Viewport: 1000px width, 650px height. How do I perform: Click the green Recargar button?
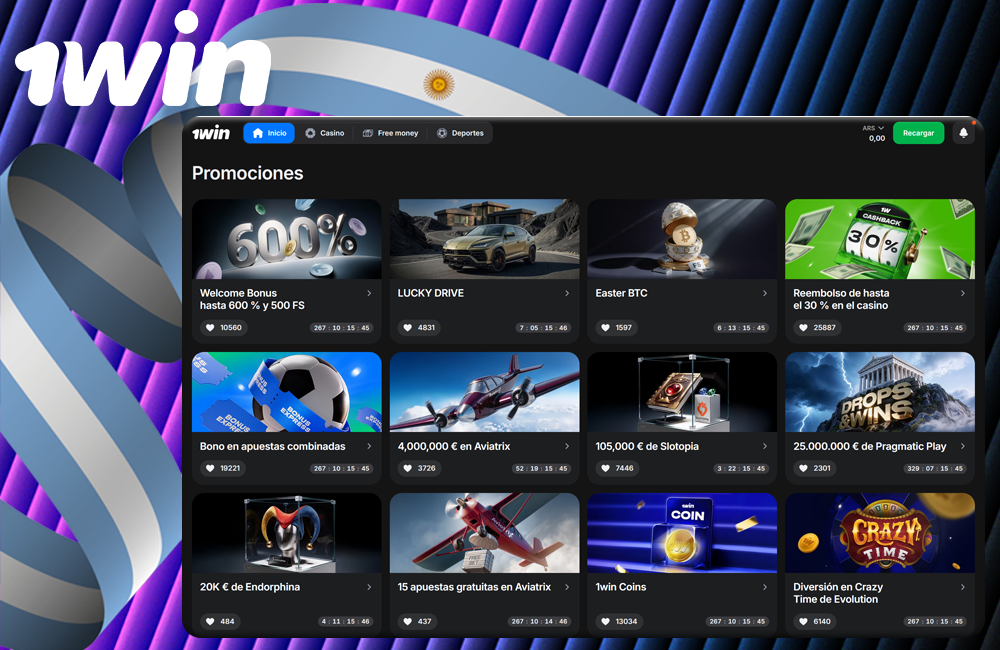coord(918,133)
